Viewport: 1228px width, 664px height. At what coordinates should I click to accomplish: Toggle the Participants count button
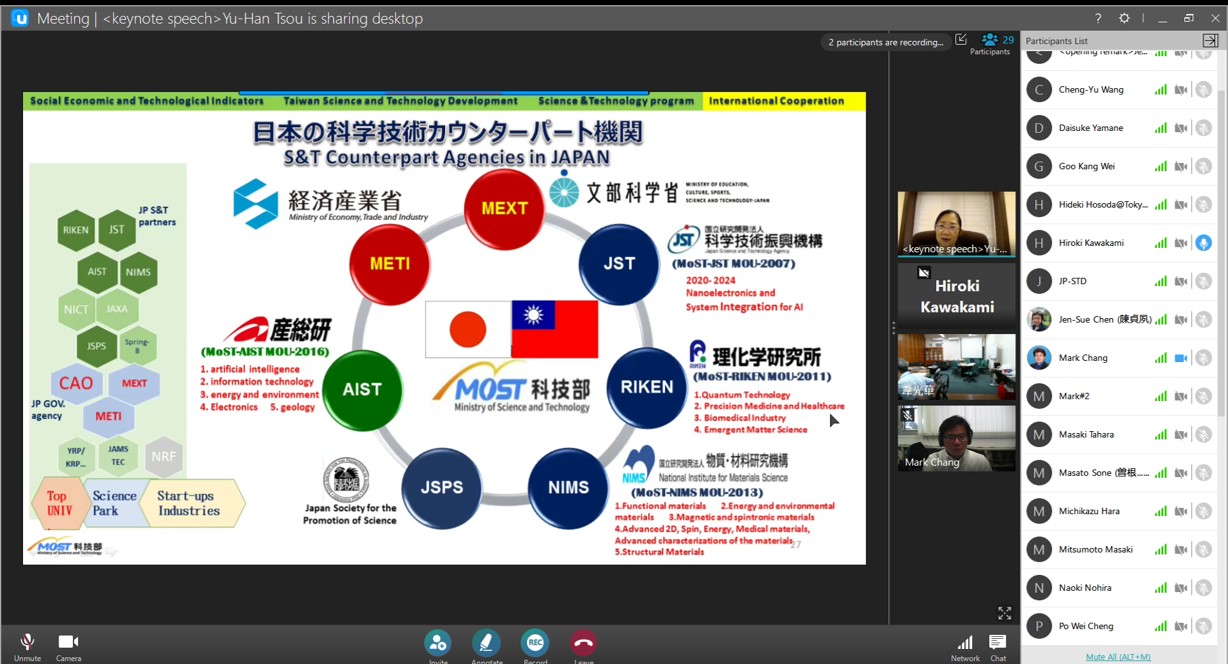[x=990, y=43]
